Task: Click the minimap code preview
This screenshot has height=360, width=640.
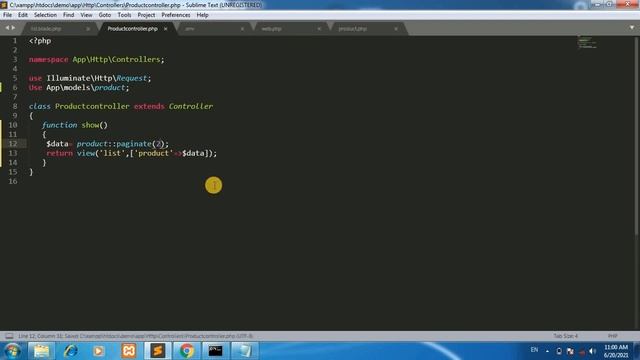Action: click(x=587, y=42)
